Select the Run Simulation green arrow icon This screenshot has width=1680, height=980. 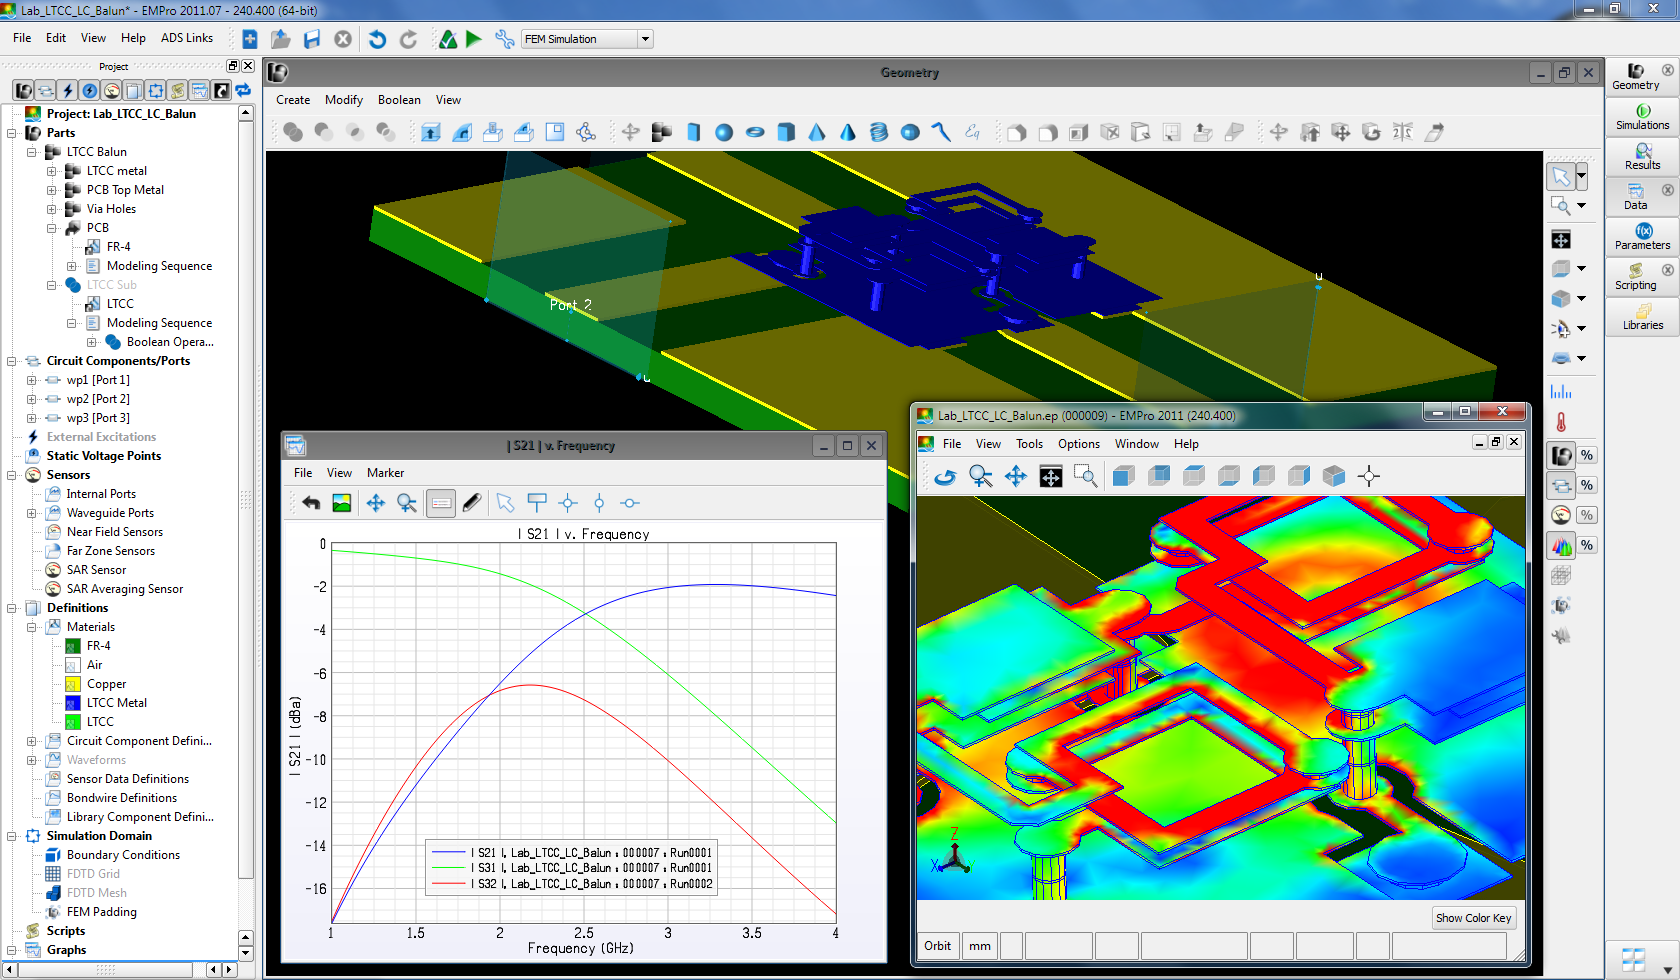coord(473,38)
